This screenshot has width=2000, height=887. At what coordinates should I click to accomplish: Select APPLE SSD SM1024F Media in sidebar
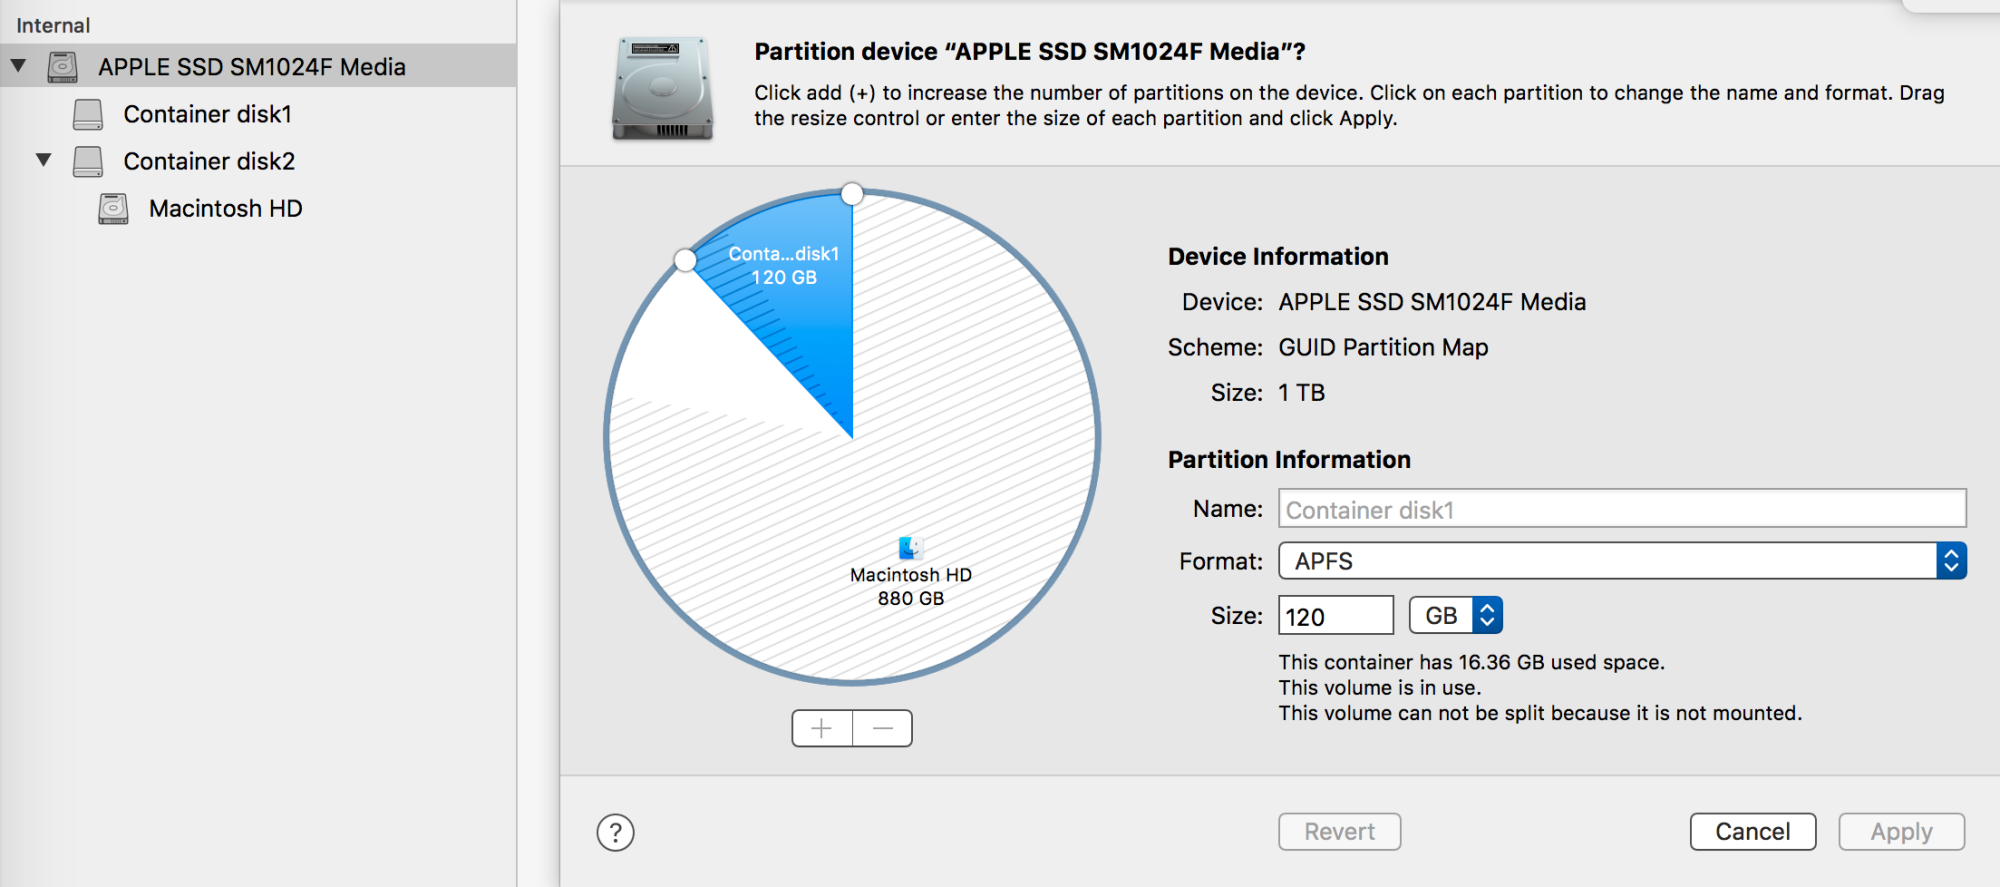click(258, 66)
